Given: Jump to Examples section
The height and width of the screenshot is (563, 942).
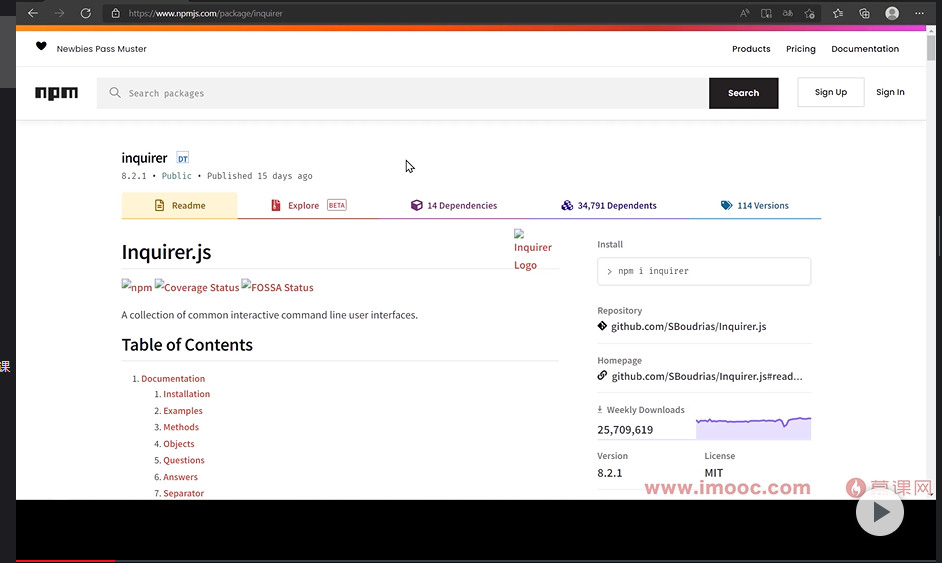Looking at the screenshot, I should (183, 411).
